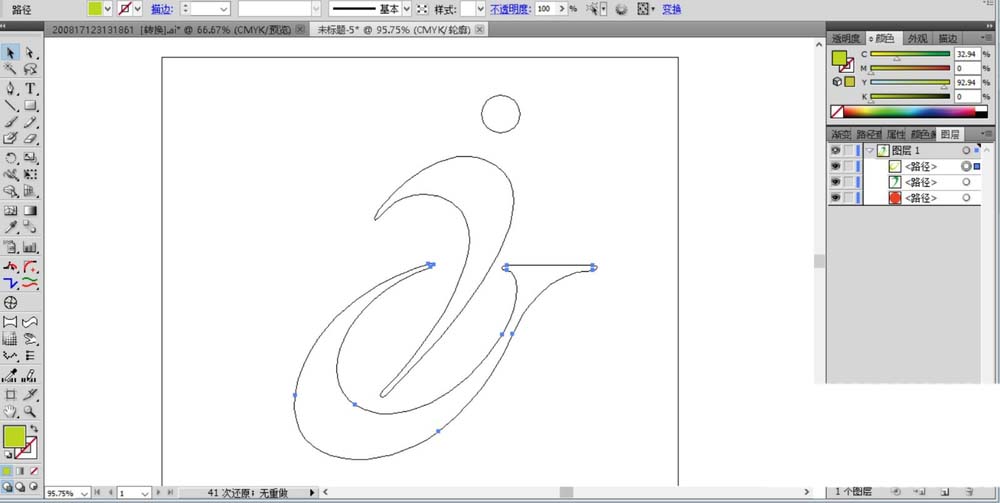Open stroke weight dropdown next to 描边

coord(223,9)
